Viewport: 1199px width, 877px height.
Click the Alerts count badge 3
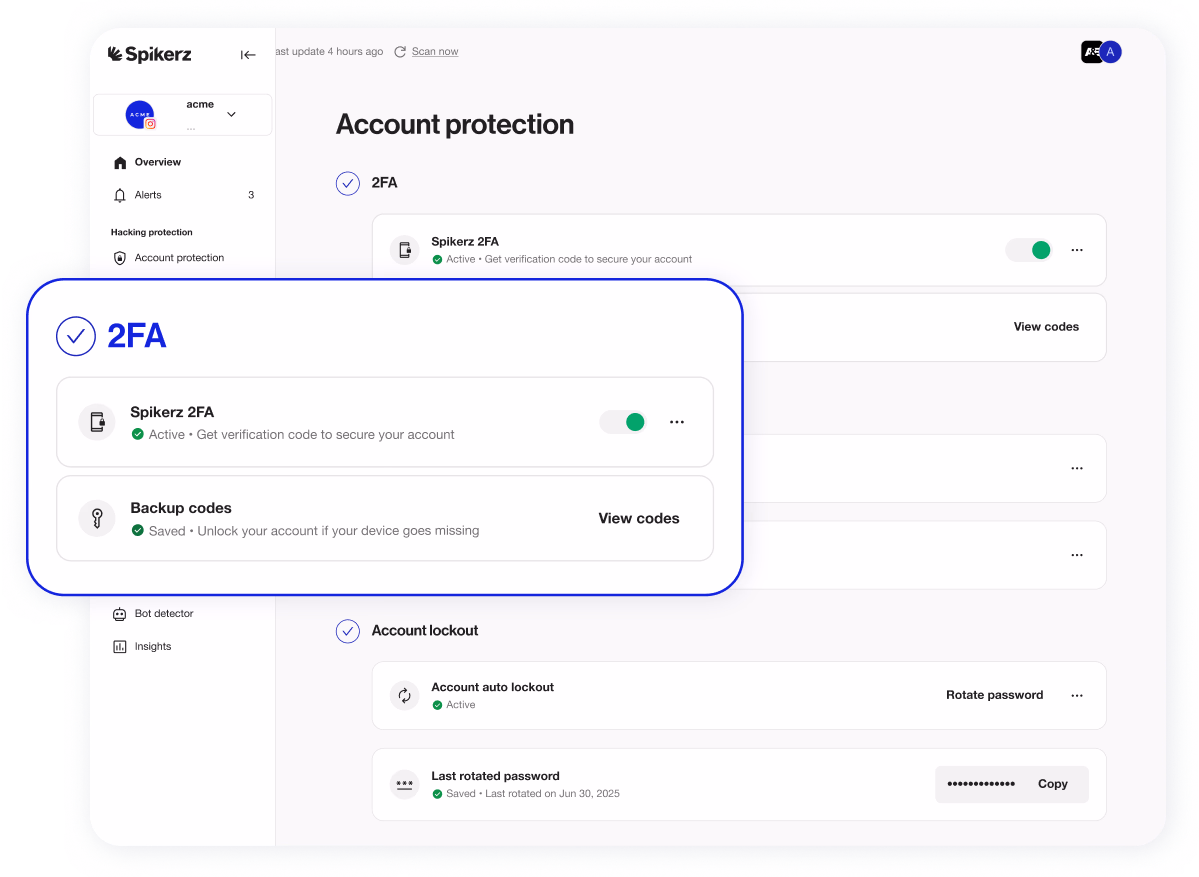tap(251, 195)
